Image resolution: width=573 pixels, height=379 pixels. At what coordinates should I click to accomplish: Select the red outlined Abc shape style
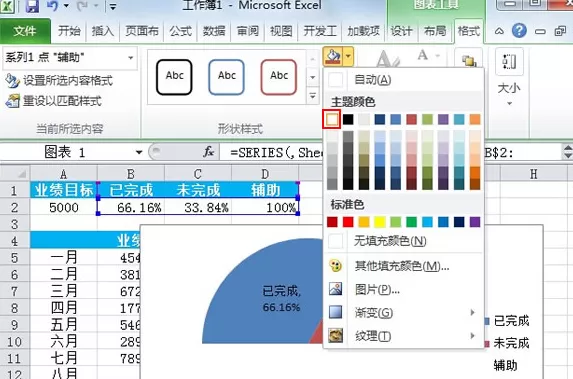click(279, 77)
